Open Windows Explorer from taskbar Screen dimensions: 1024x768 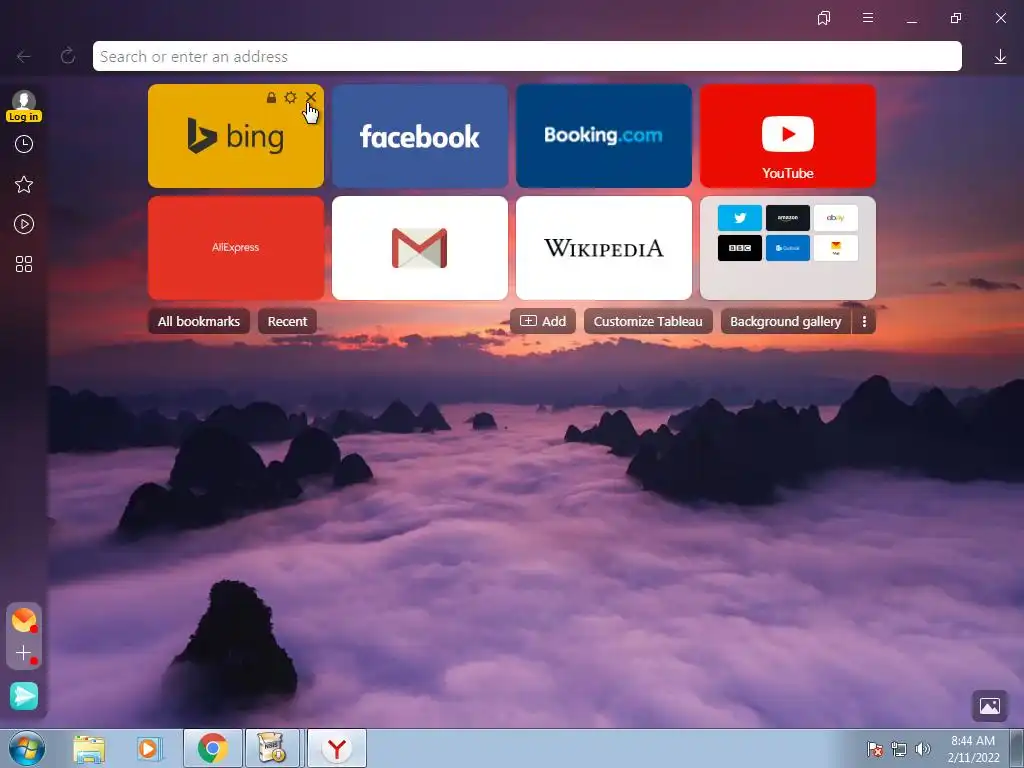click(x=89, y=748)
